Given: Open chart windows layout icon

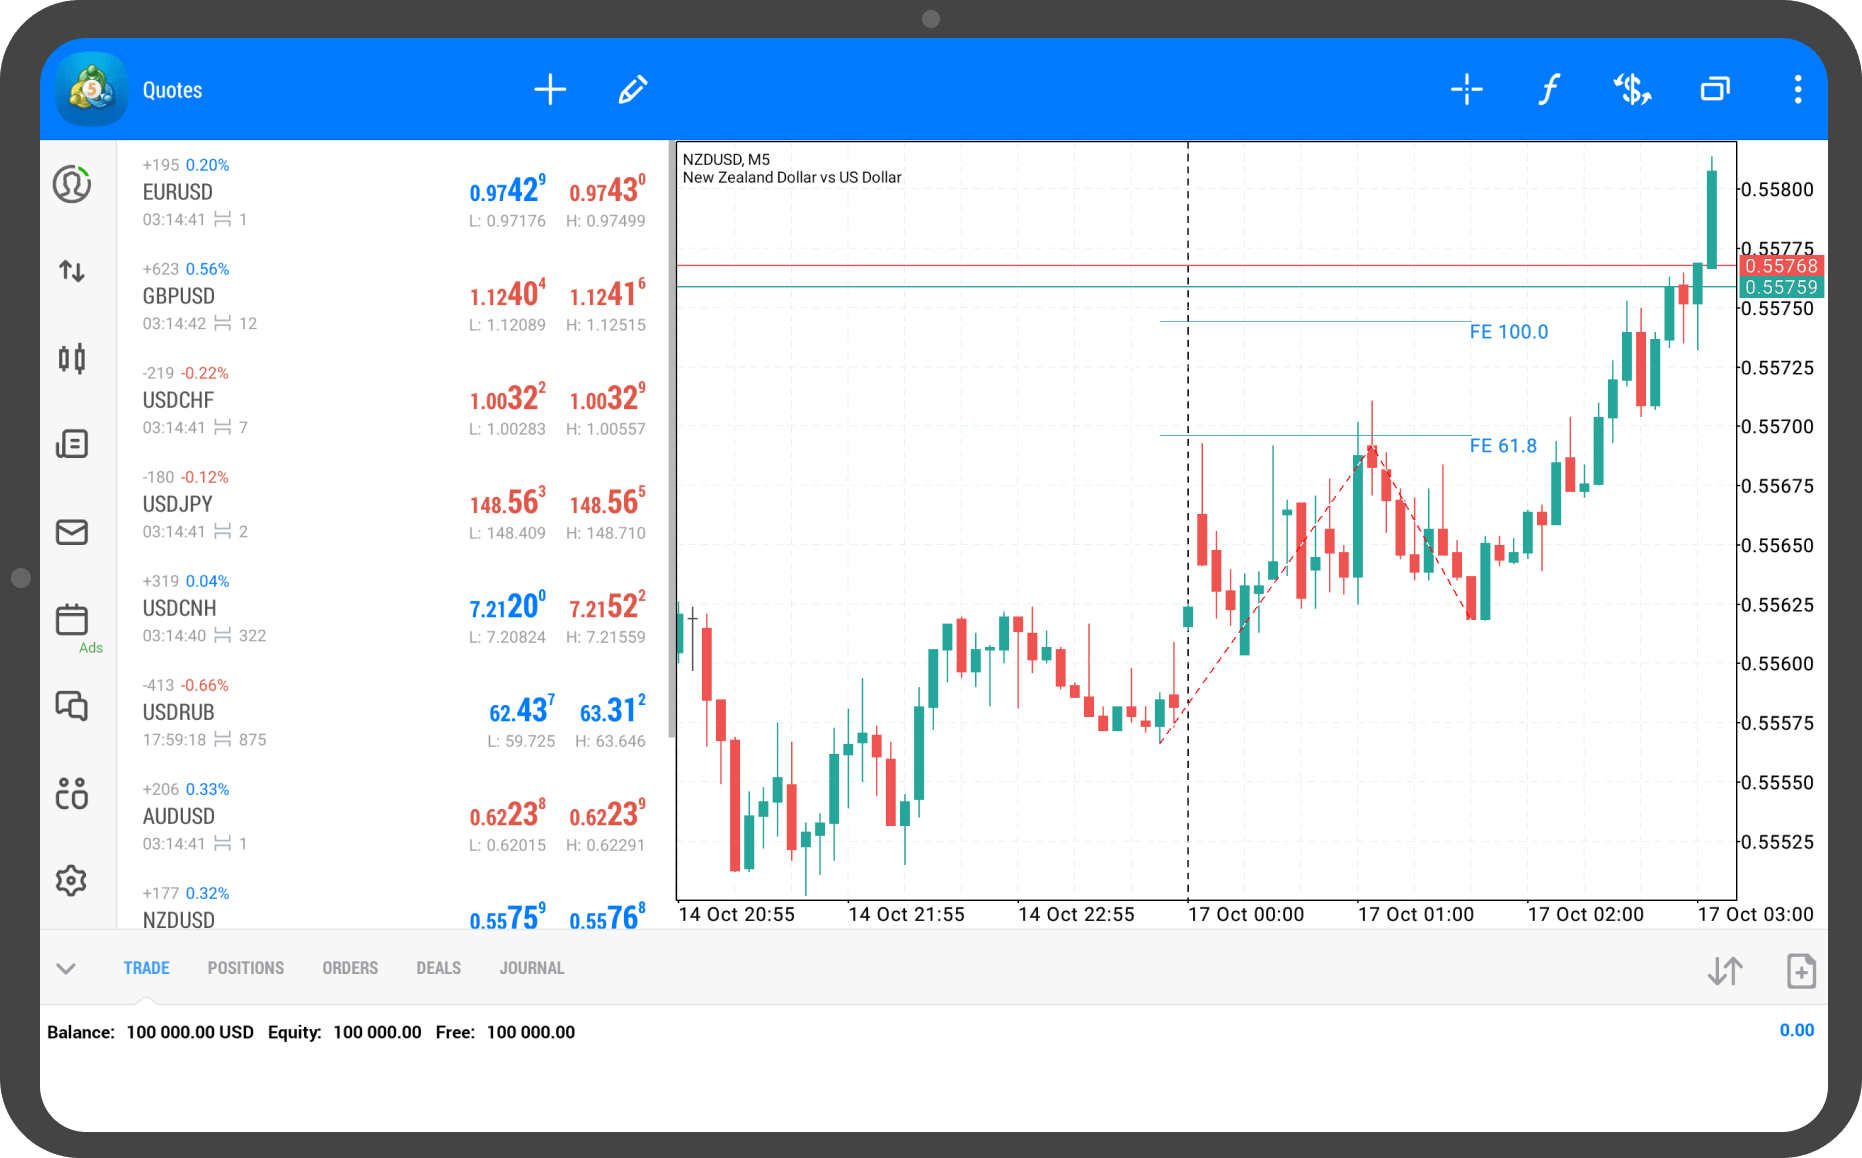Looking at the screenshot, I should coord(1715,90).
